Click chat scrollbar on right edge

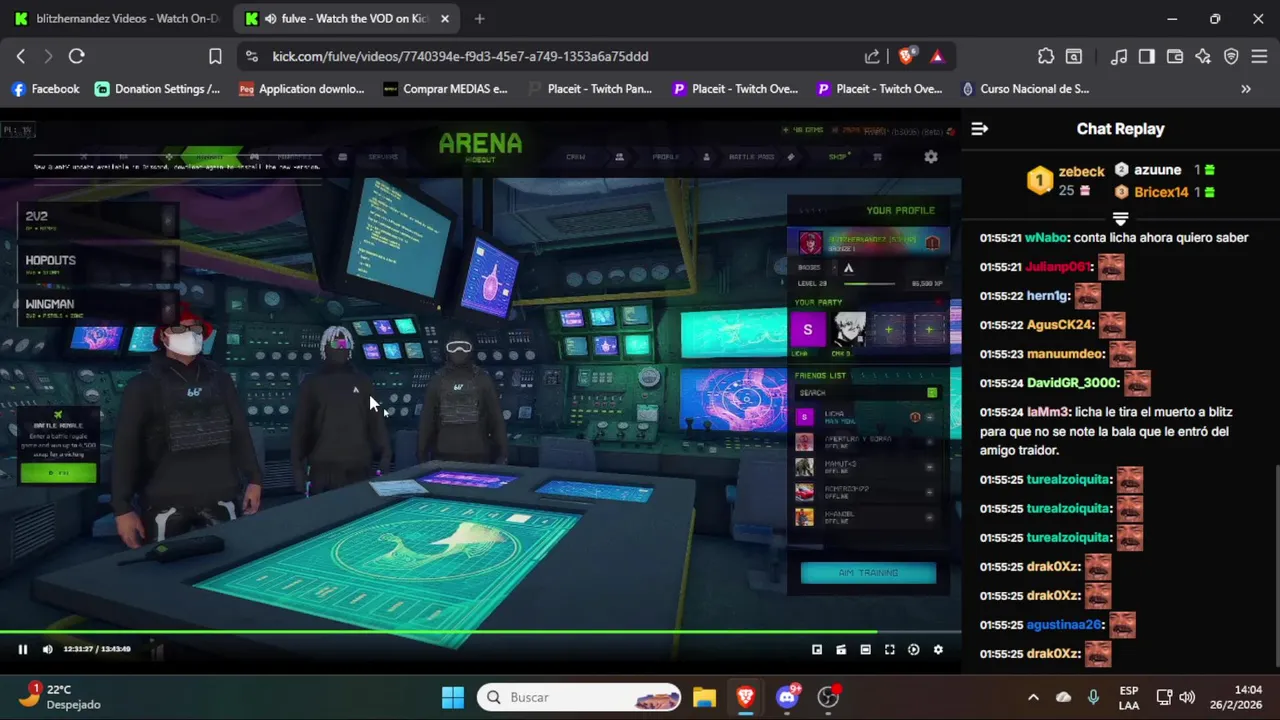coord(1276,565)
